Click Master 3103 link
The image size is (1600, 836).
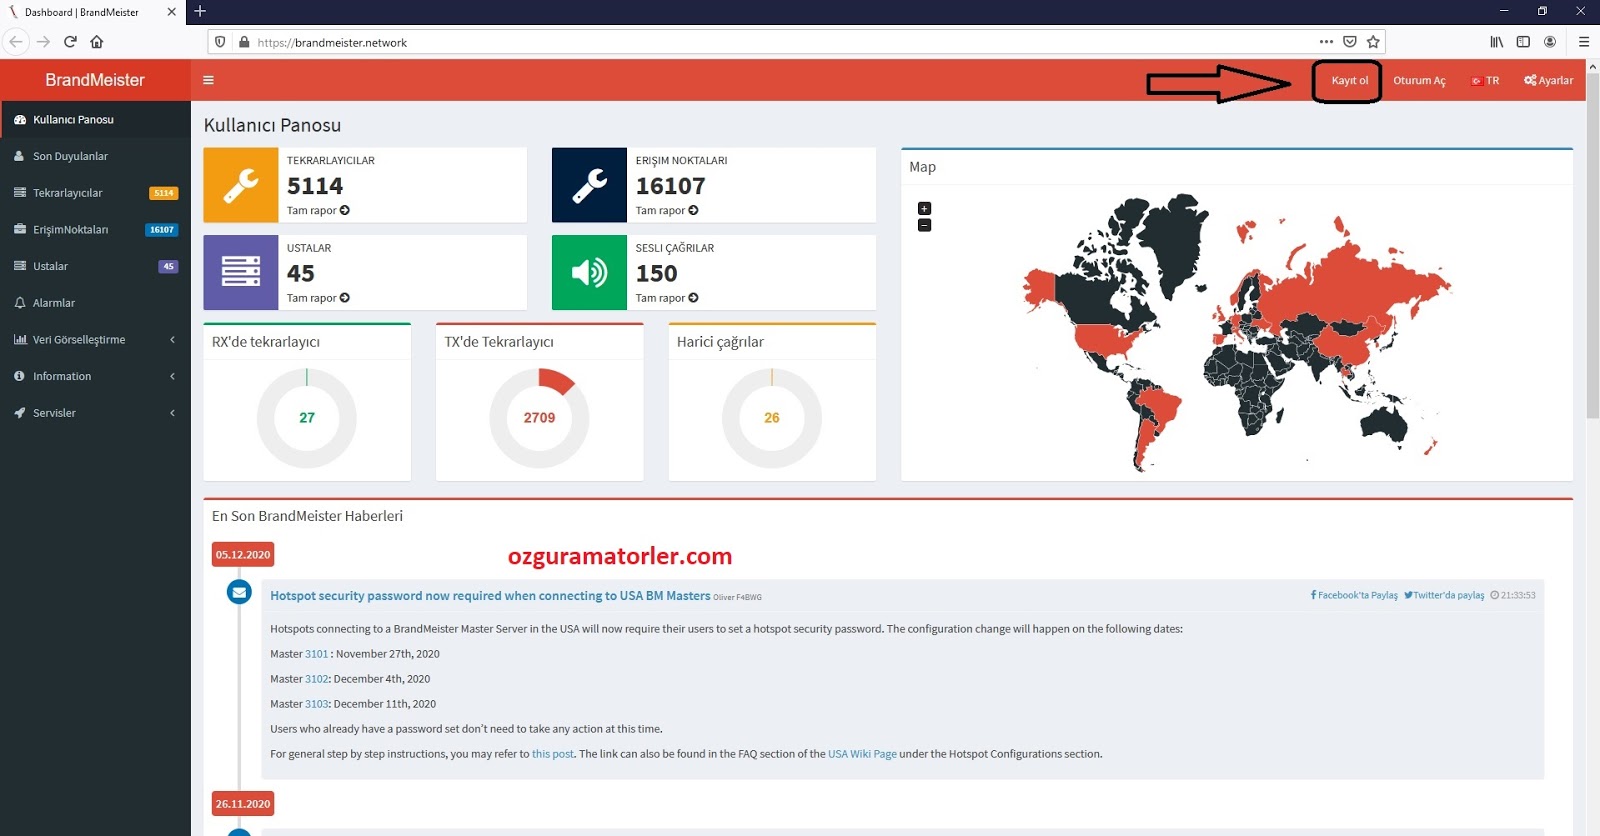tap(316, 704)
